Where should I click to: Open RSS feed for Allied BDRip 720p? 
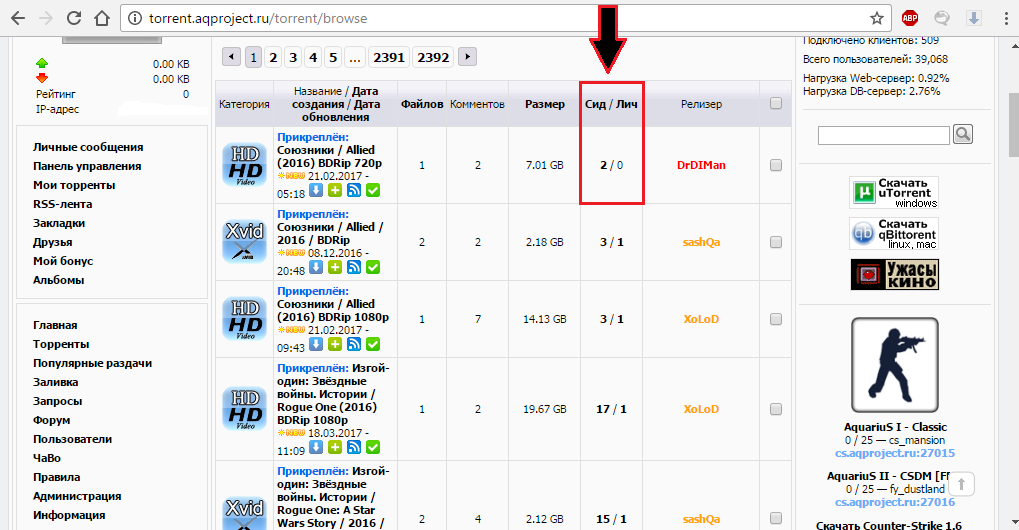coord(354,190)
